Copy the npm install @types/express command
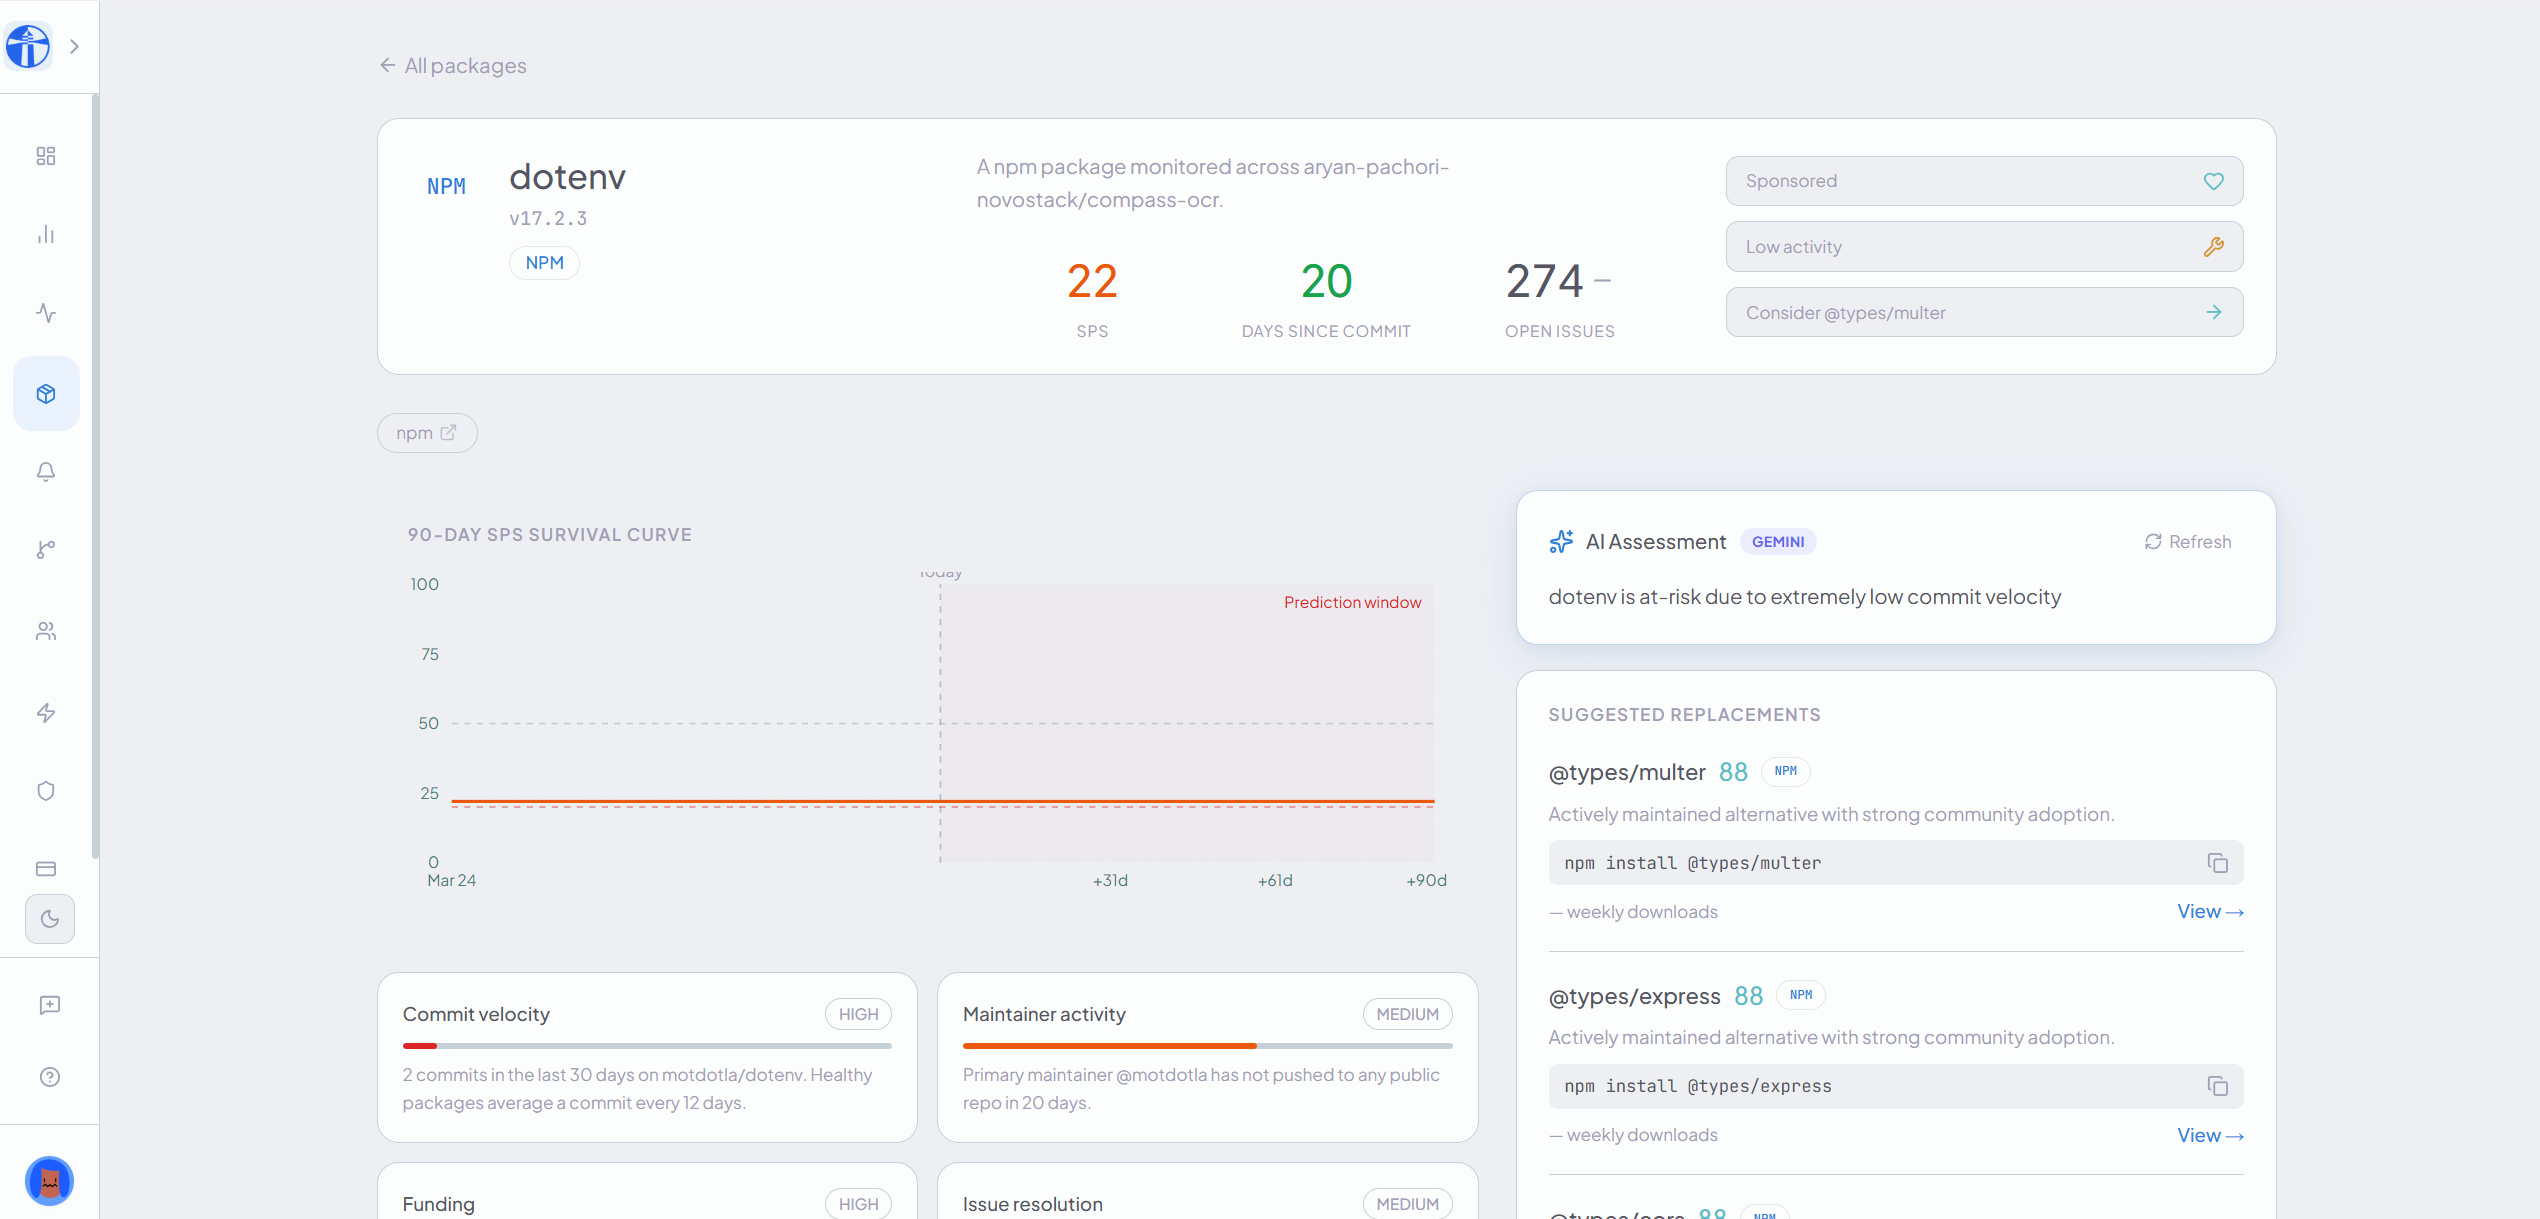This screenshot has height=1219, width=2540. tap(2218, 1086)
